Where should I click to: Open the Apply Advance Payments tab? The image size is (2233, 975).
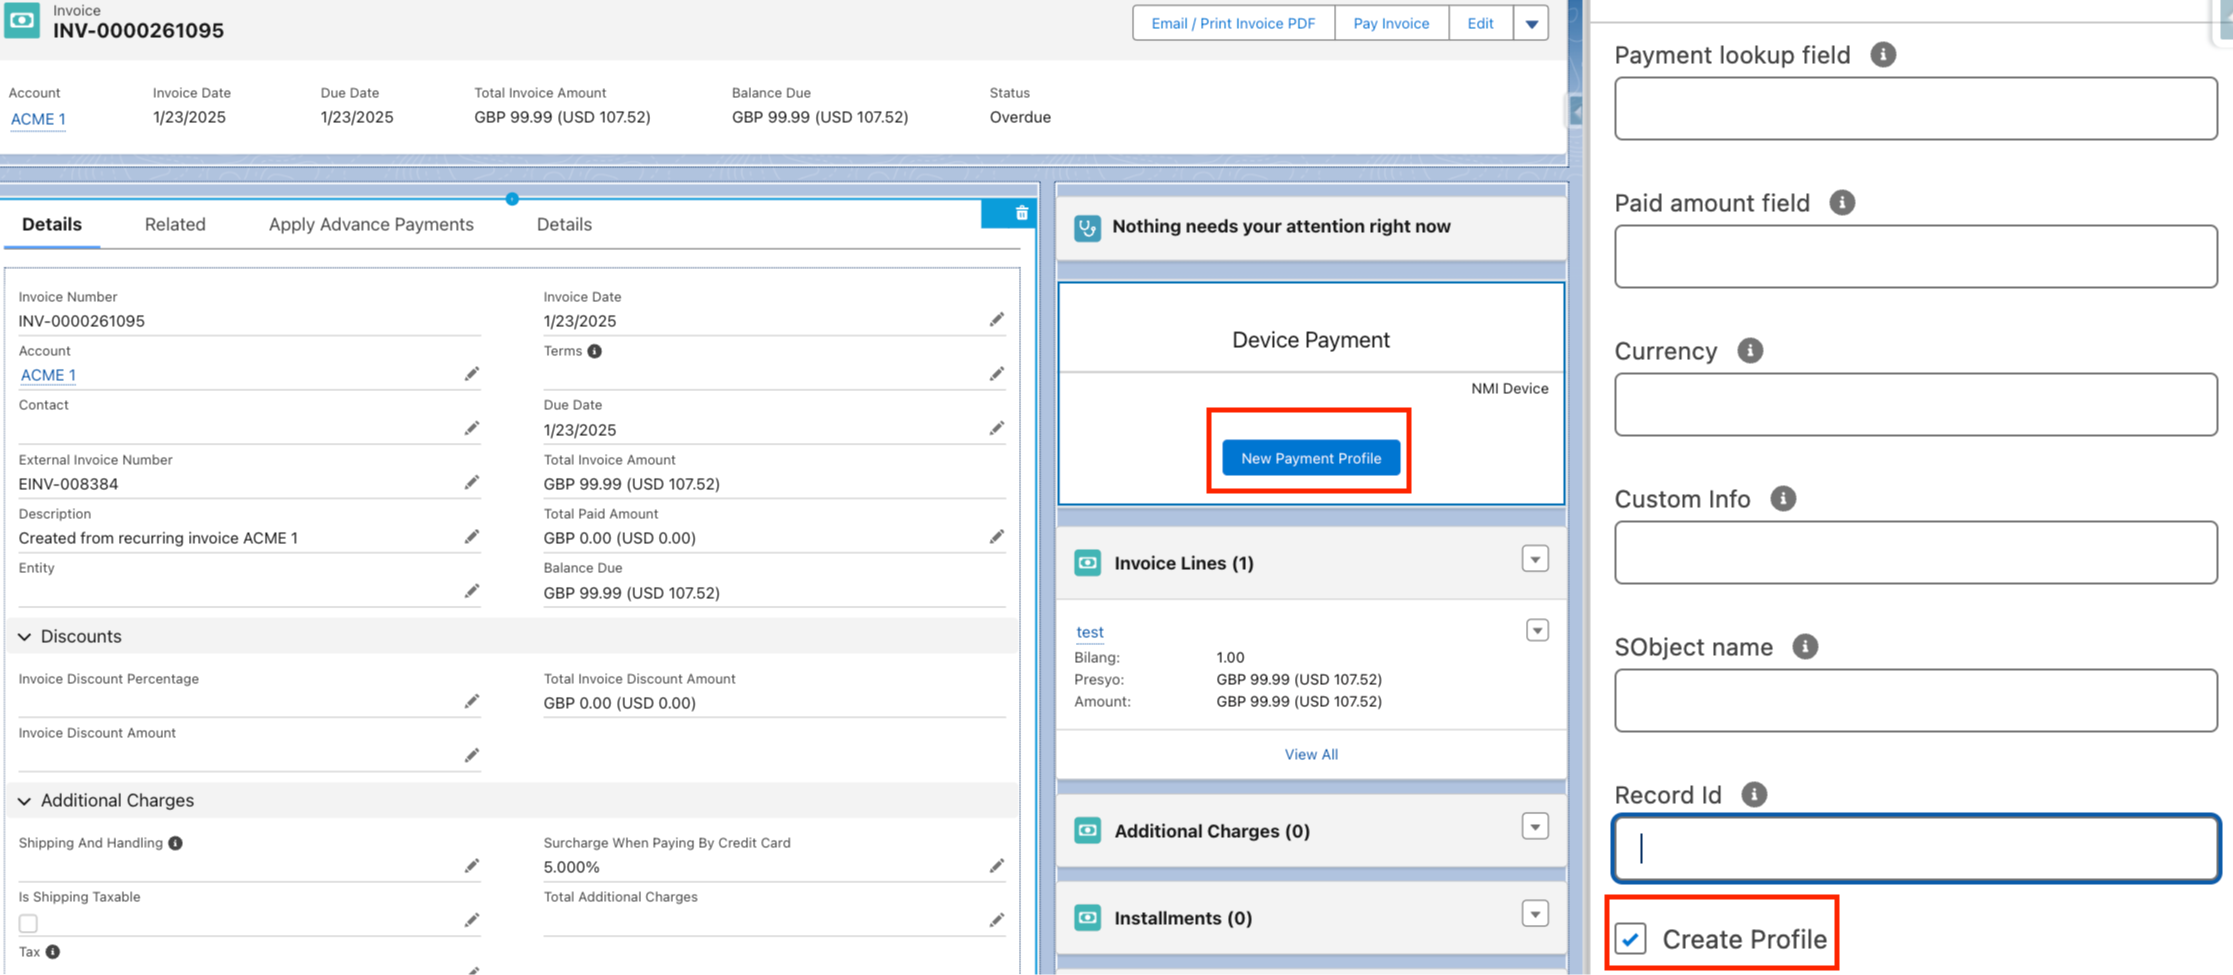tap(371, 225)
